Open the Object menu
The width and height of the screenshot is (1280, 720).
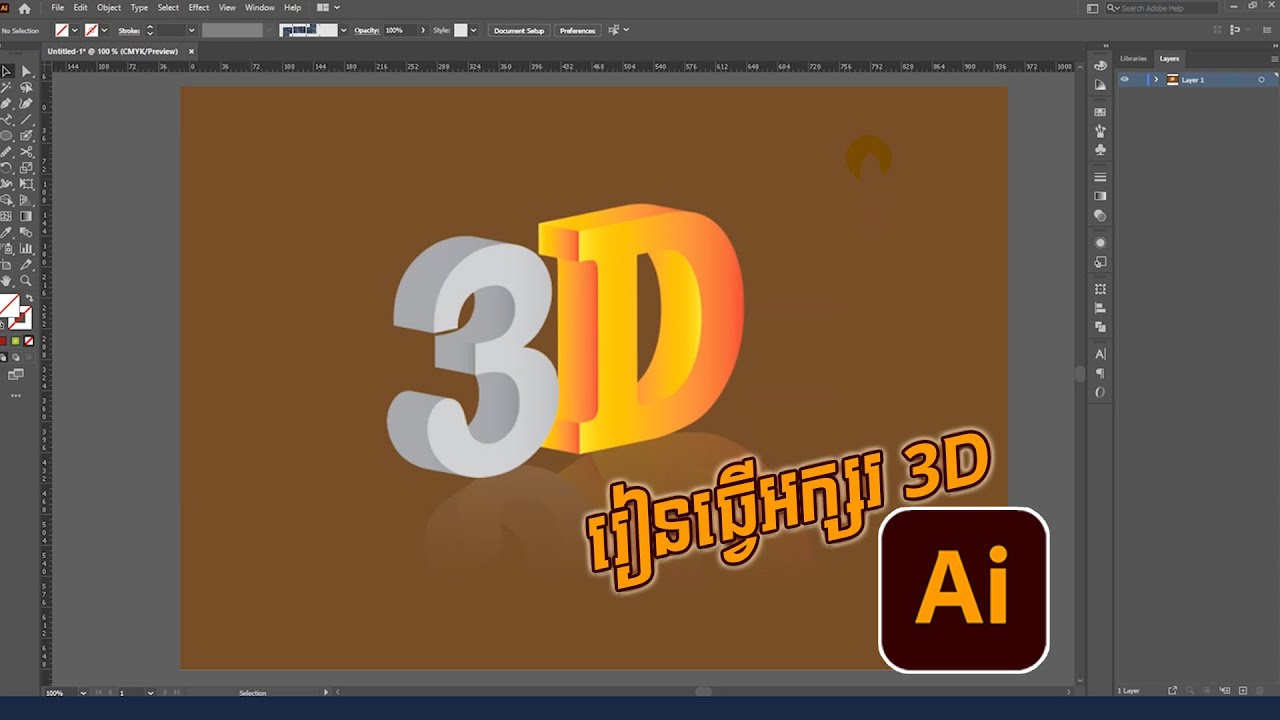coord(109,7)
